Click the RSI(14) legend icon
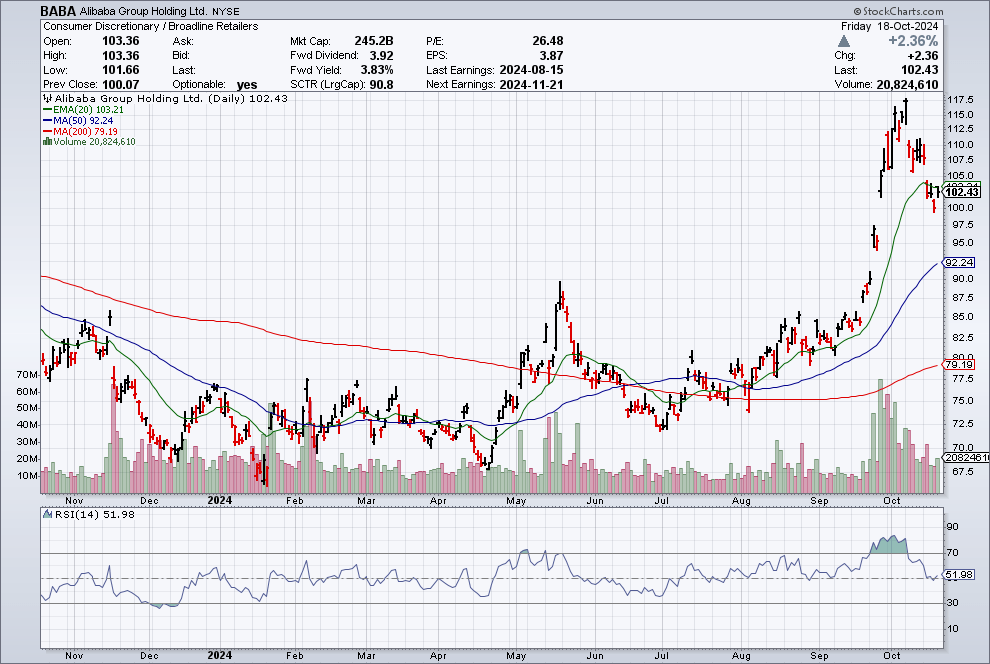The image size is (990, 664). point(46,514)
